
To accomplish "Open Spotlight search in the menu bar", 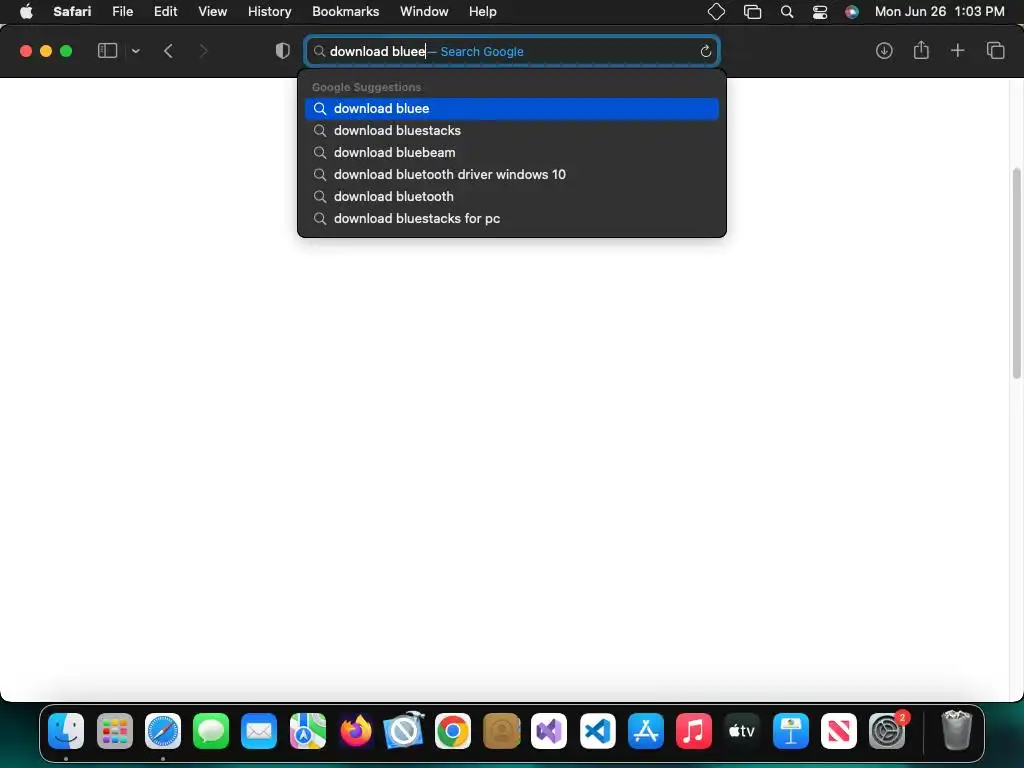I will click(x=787, y=11).
